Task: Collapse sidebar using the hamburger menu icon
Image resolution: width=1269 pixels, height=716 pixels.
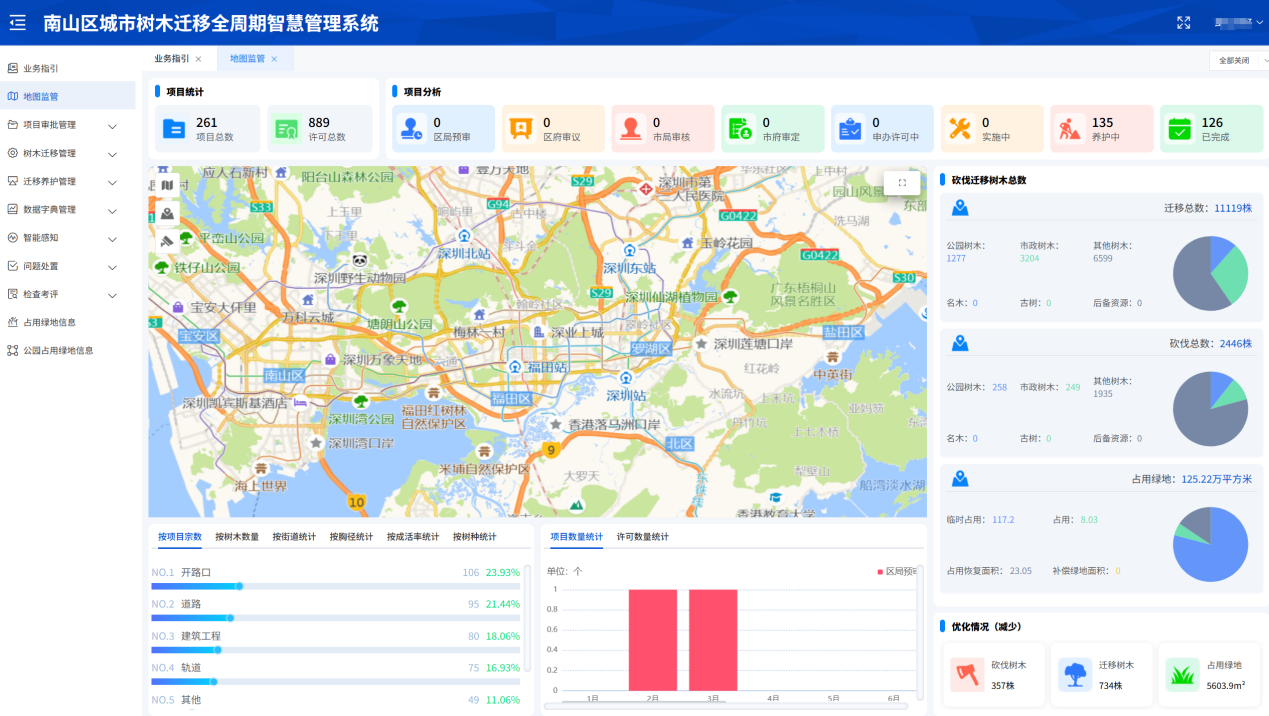Action: 17,22
